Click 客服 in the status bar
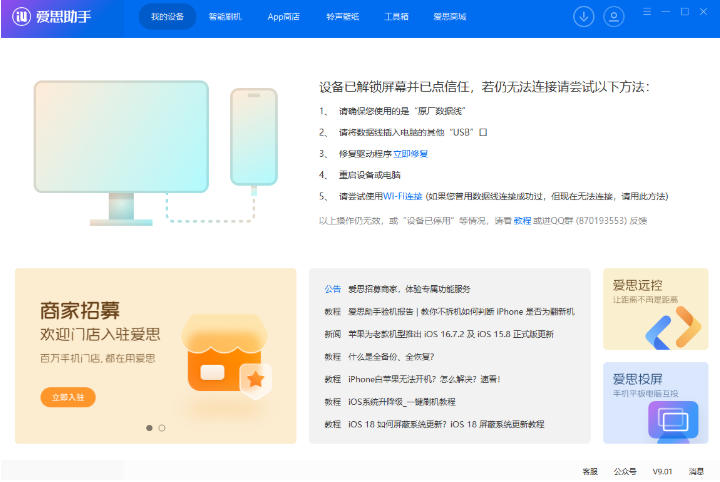The height and width of the screenshot is (482, 720). [590, 471]
